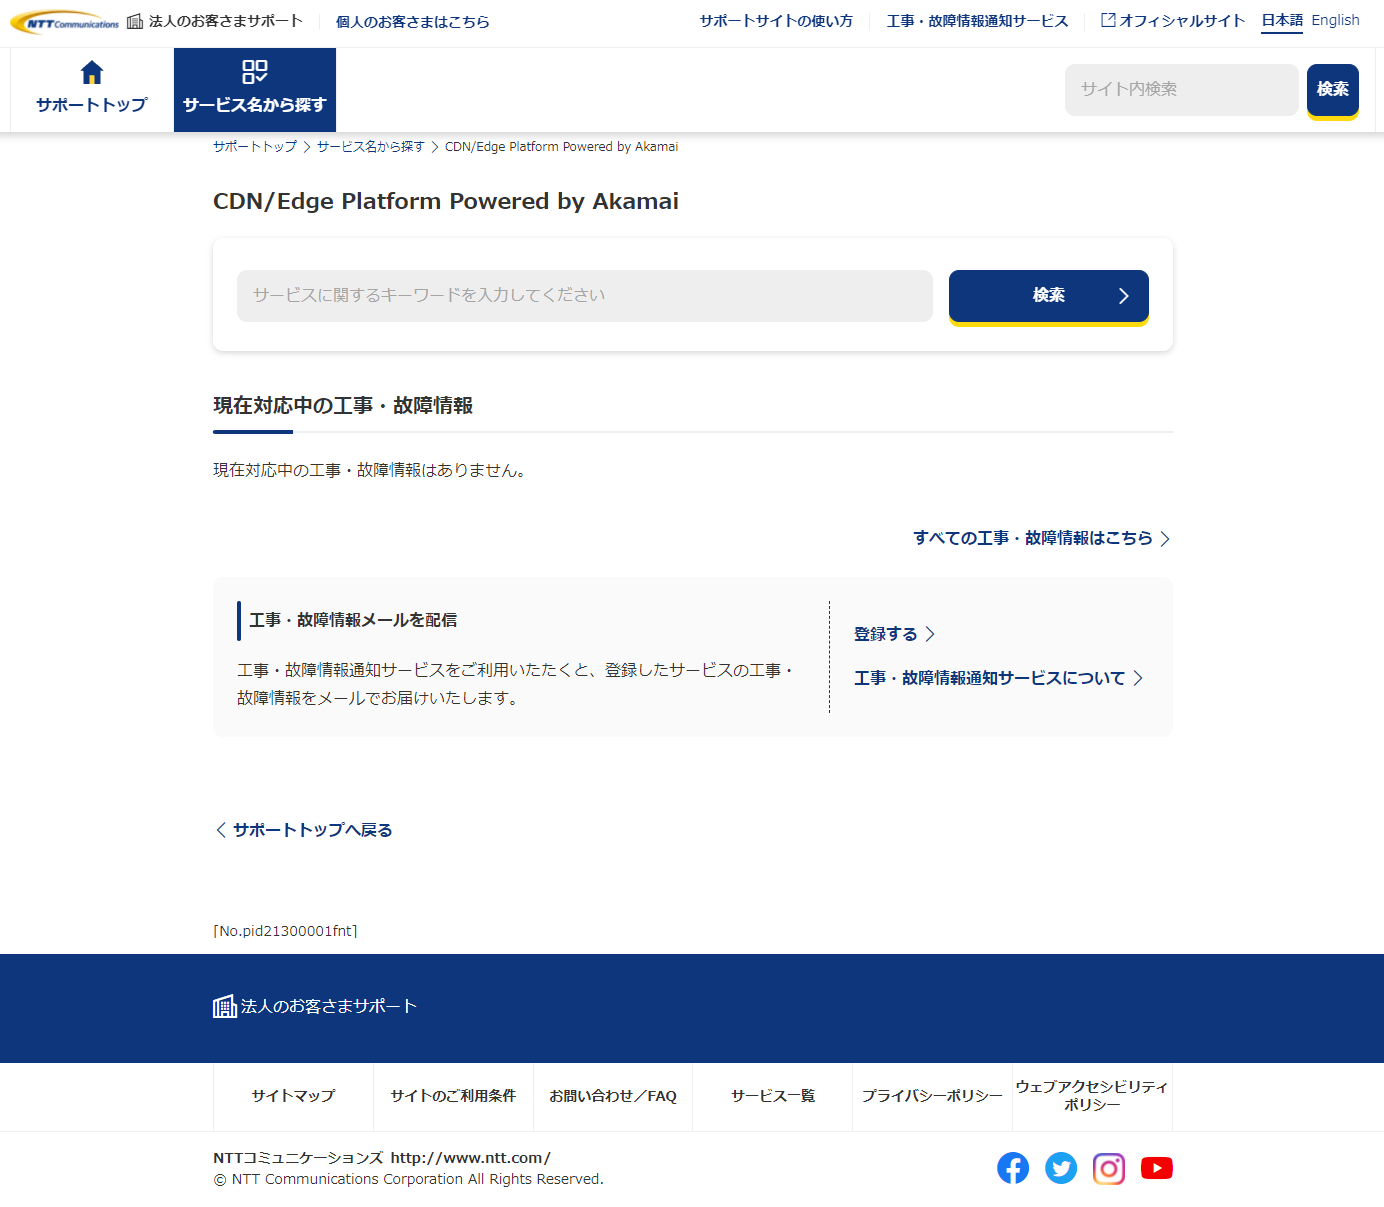Open すべての工事・故障情報はこちら link
1384x1207 pixels.
point(1033,538)
